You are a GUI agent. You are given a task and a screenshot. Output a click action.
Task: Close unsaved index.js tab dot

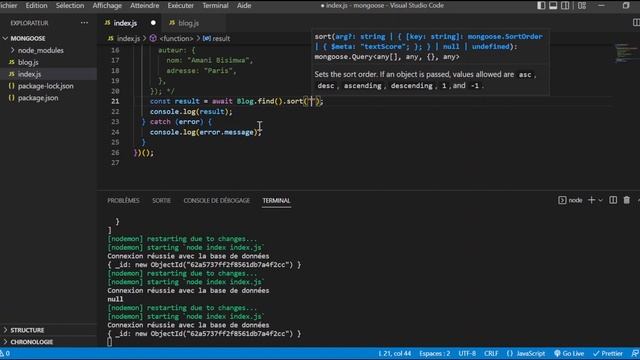click(x=153, y=23)
